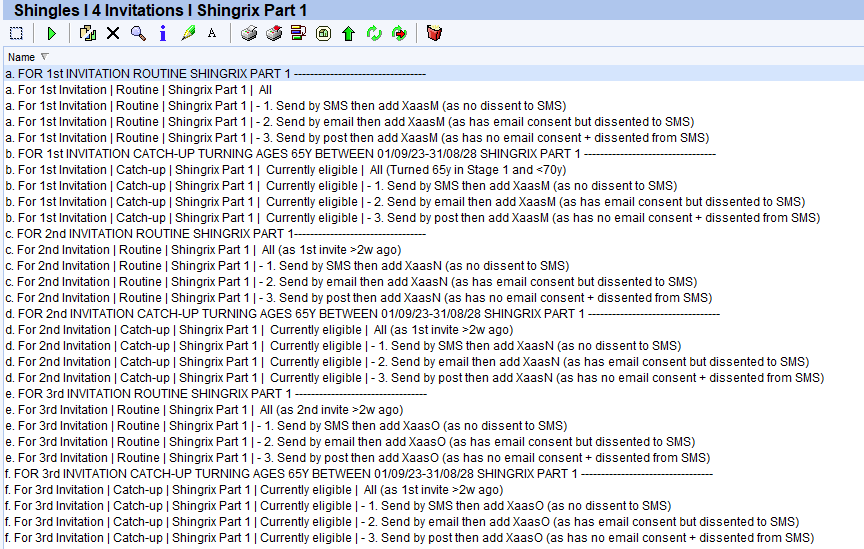Select 'f. For 3rd Invitation | Catch-up' All row
Image resolution: width=864 pixels, height=549 pixels.
(x=434, y=489)
